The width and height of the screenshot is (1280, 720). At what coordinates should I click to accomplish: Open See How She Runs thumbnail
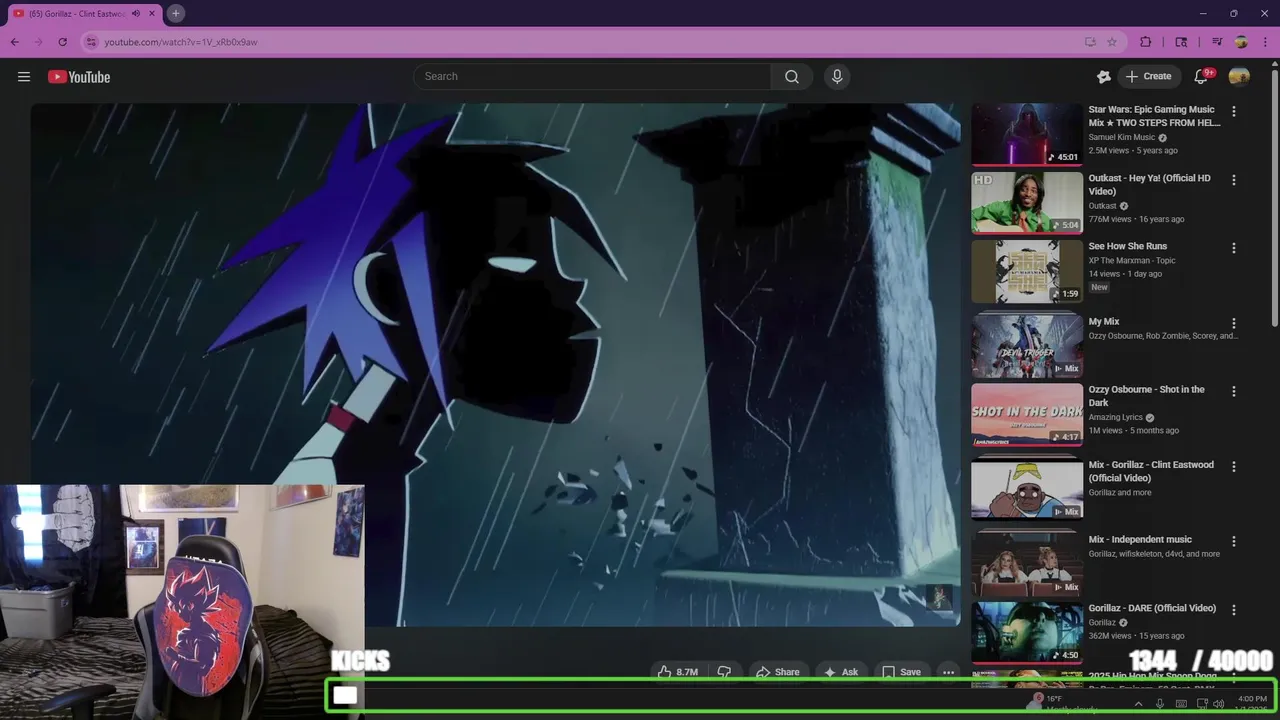[x=1027, y=271]
